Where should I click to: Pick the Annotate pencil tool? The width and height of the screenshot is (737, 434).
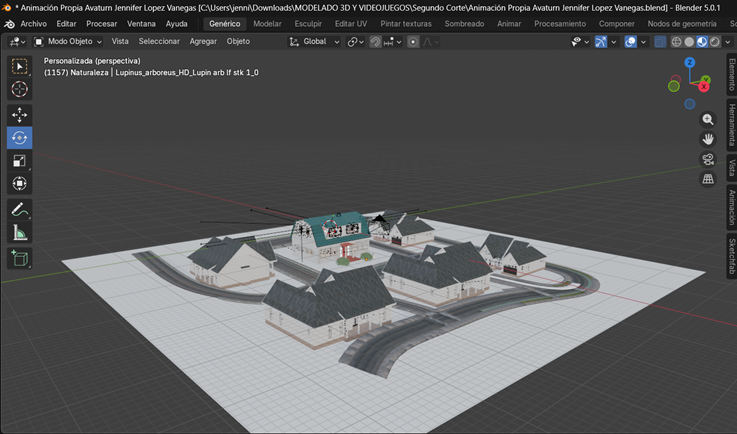click(x=19, y=210)
